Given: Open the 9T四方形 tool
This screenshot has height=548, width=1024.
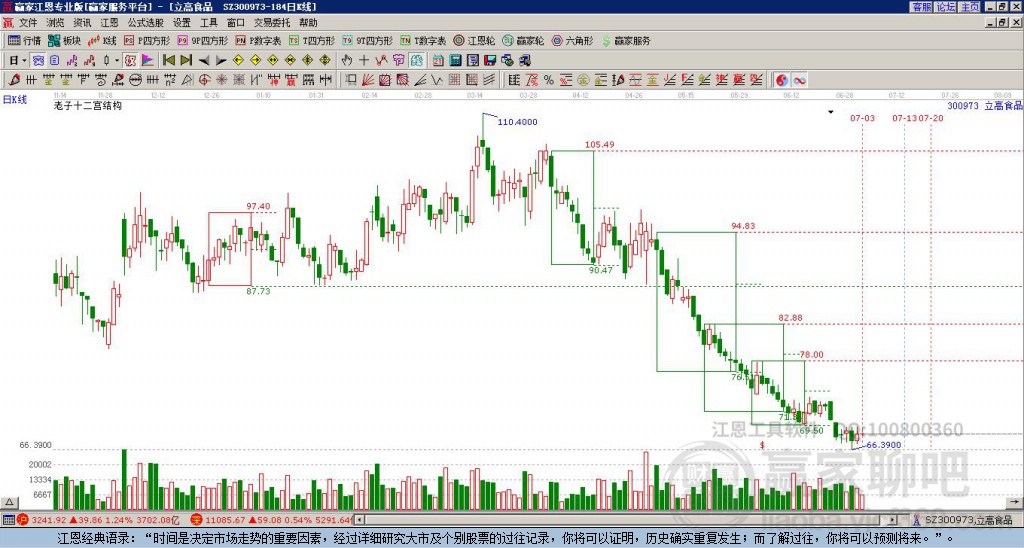Looking at the screenshot, I should click(x=368, y=40).
